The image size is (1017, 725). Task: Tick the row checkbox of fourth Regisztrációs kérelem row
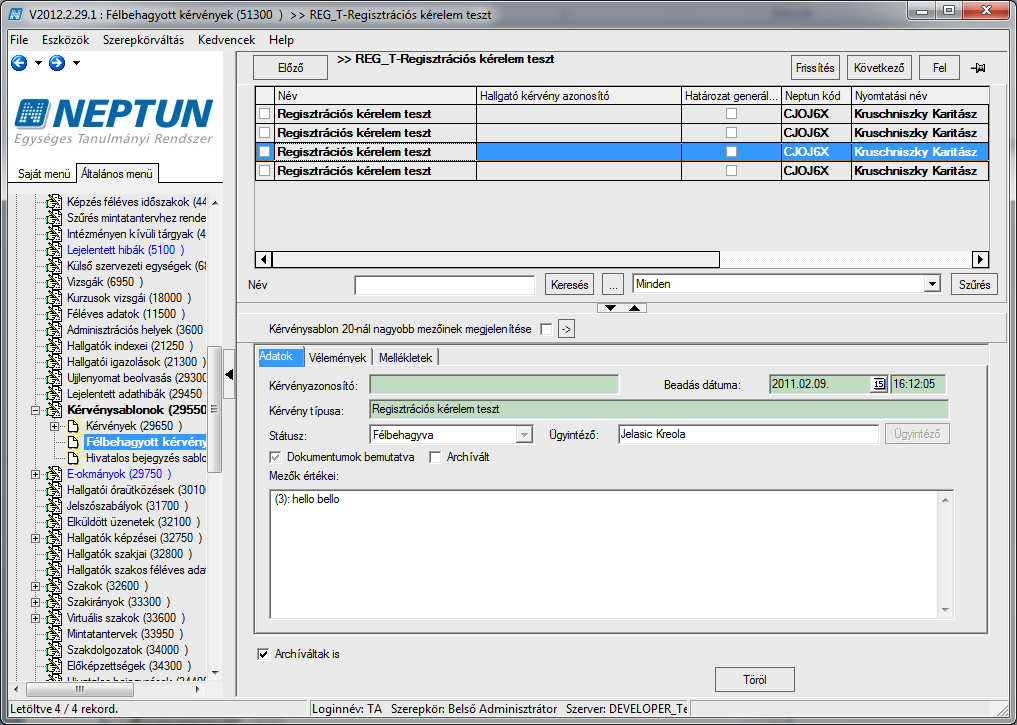[x=265, y=171]
